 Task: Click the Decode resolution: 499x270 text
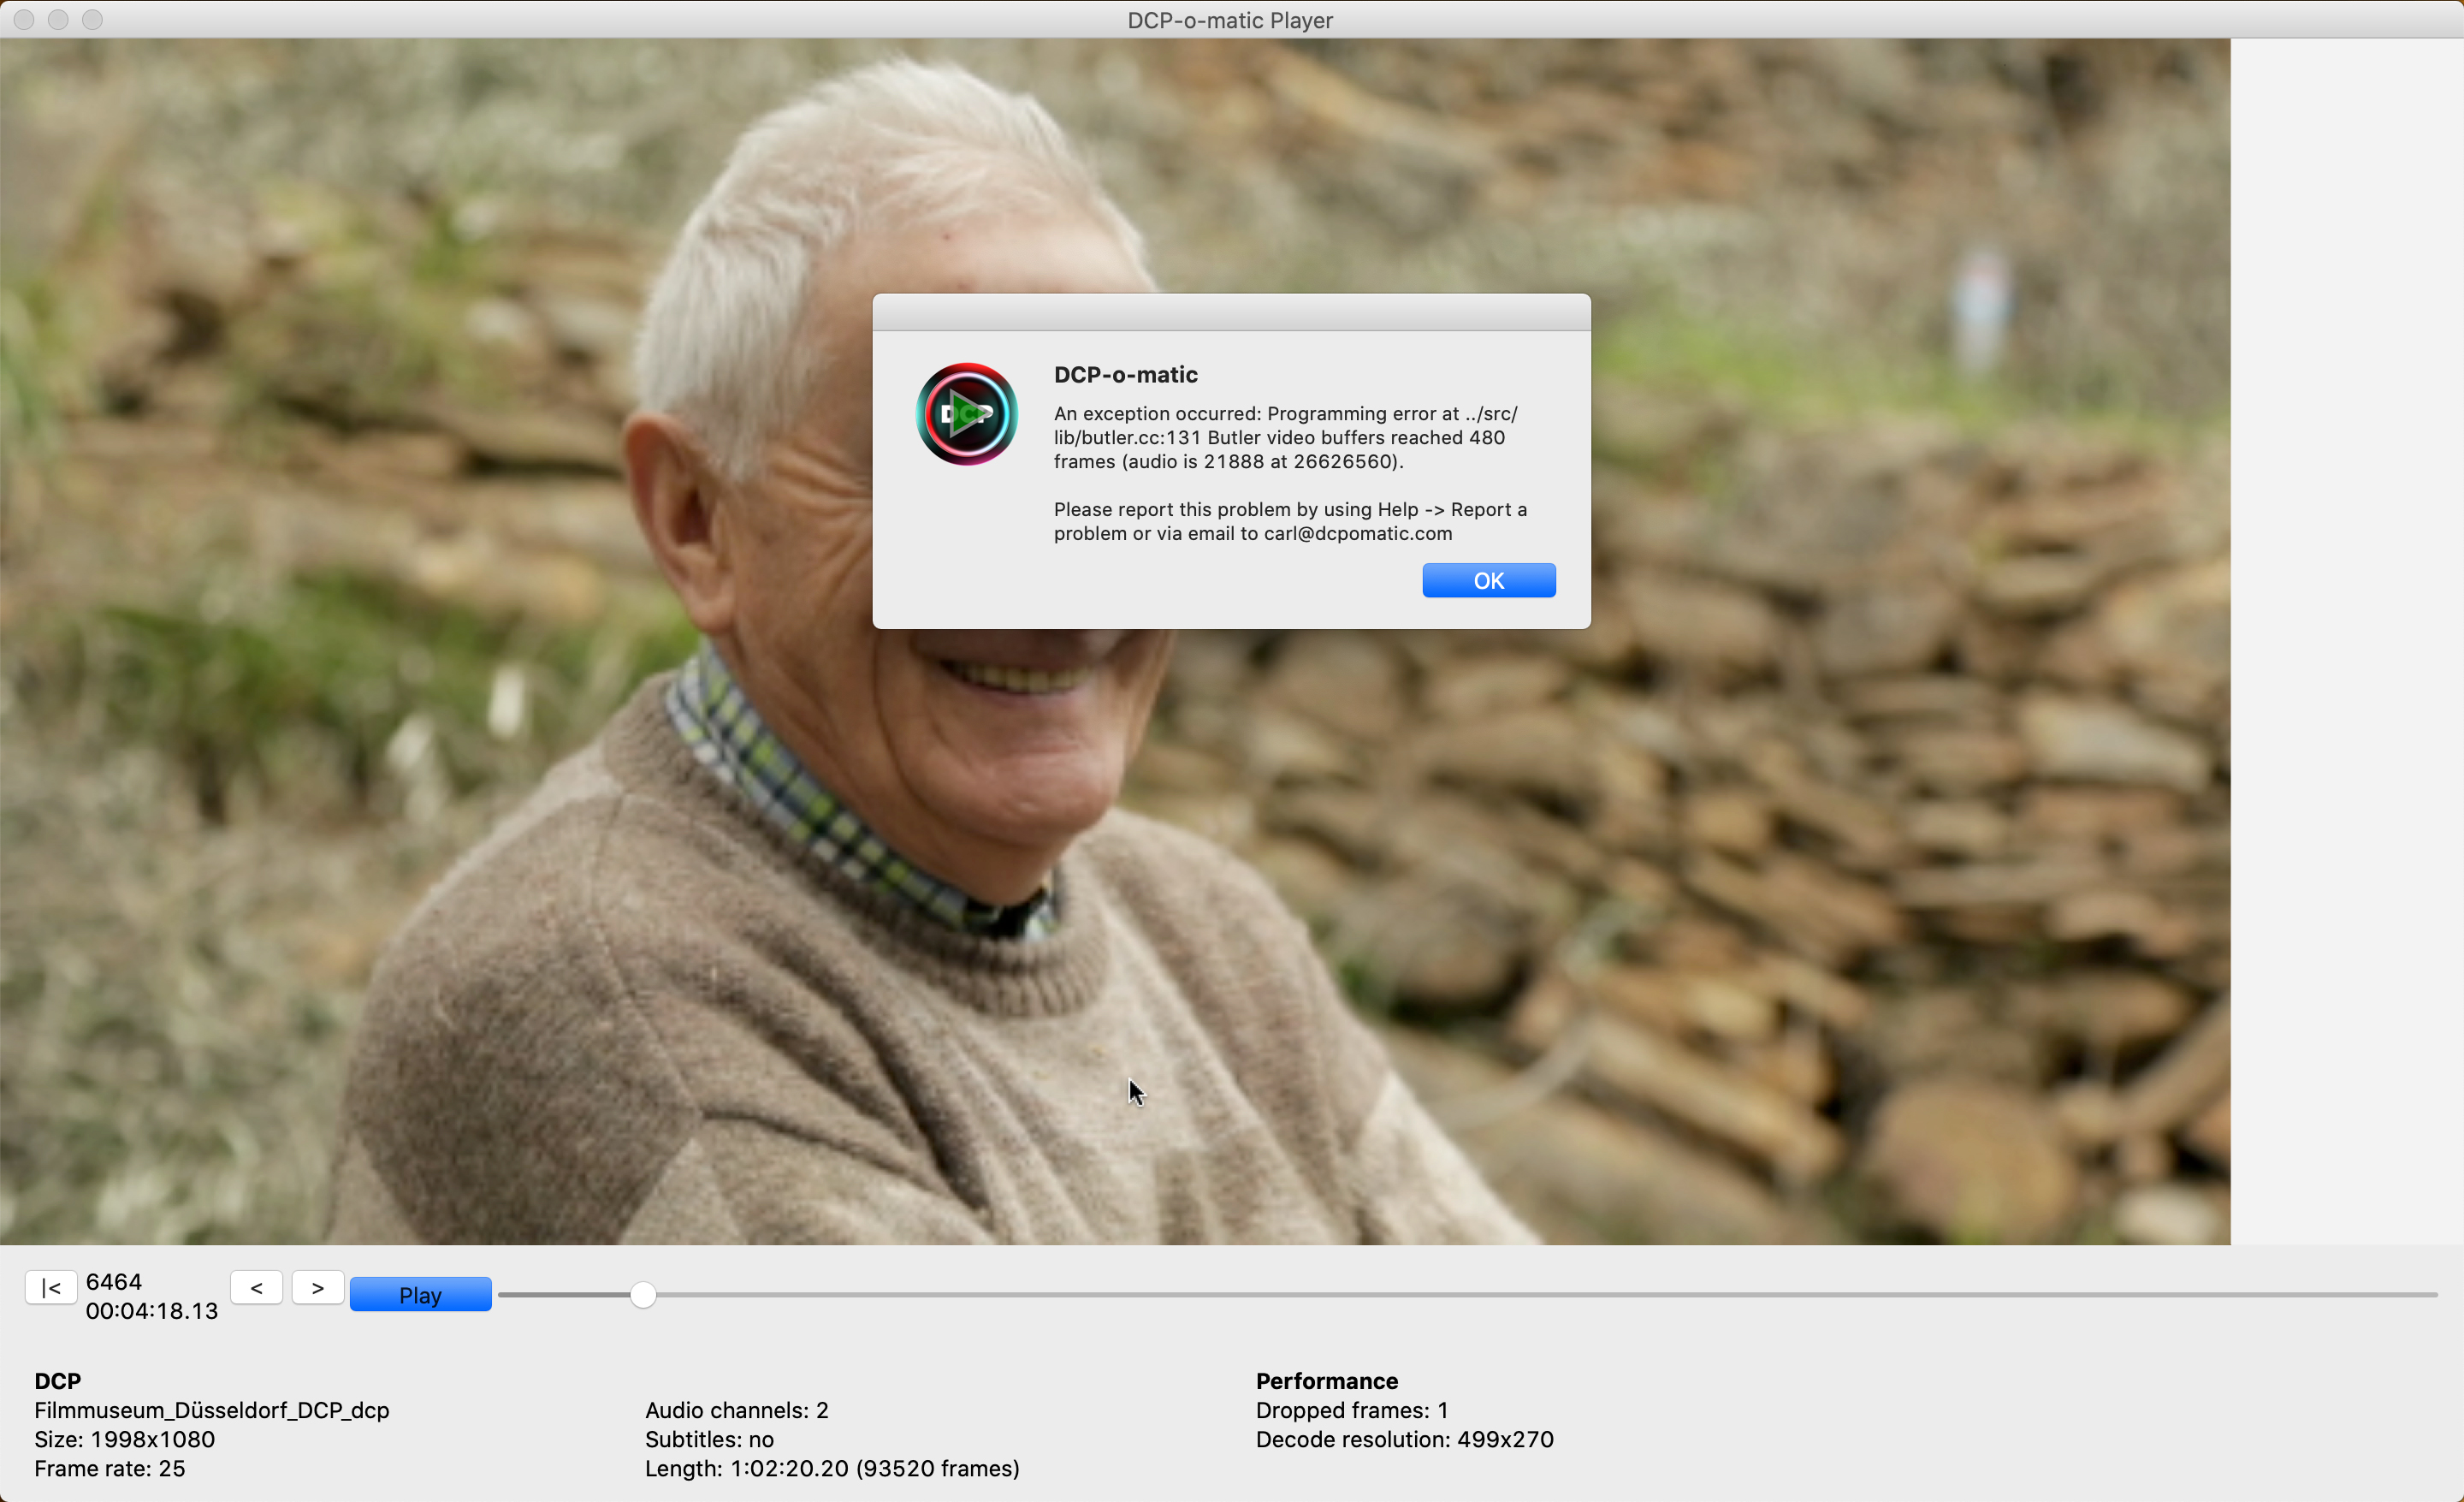[x=1404, y=1439]
